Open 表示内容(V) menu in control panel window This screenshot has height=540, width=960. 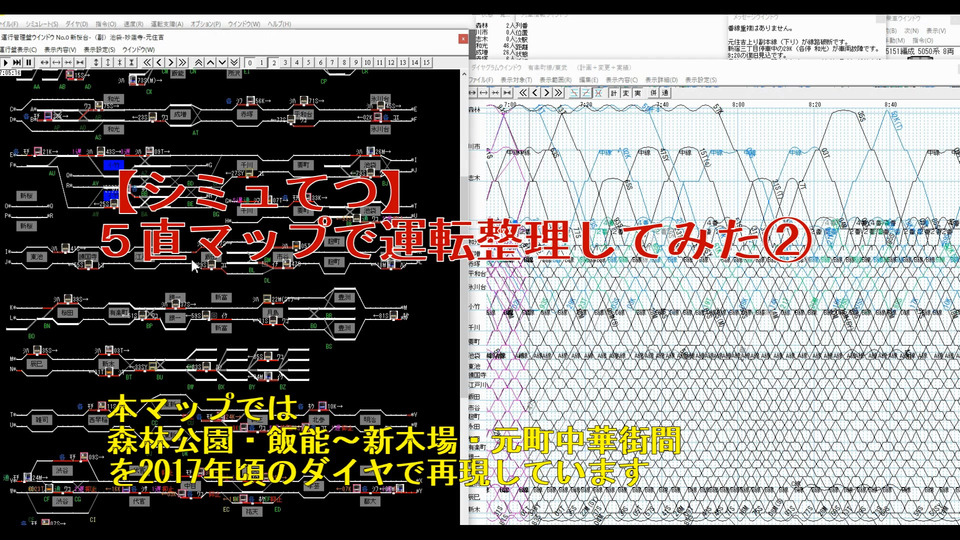click(x=60, y=50)
